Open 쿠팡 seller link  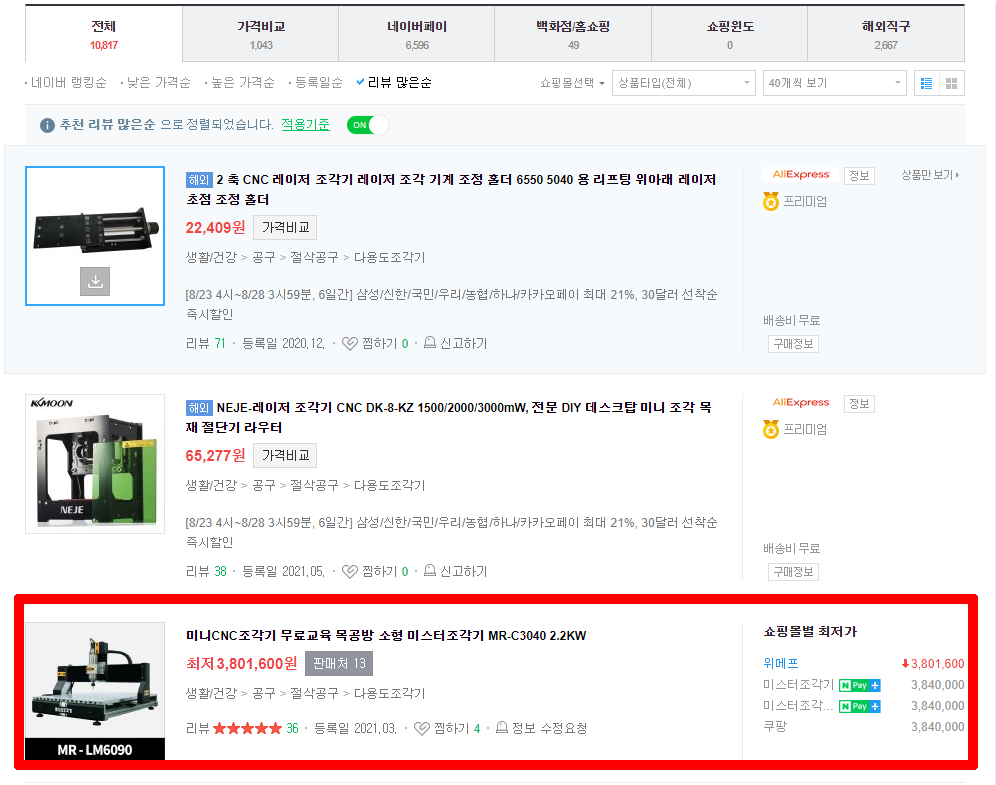775,727
